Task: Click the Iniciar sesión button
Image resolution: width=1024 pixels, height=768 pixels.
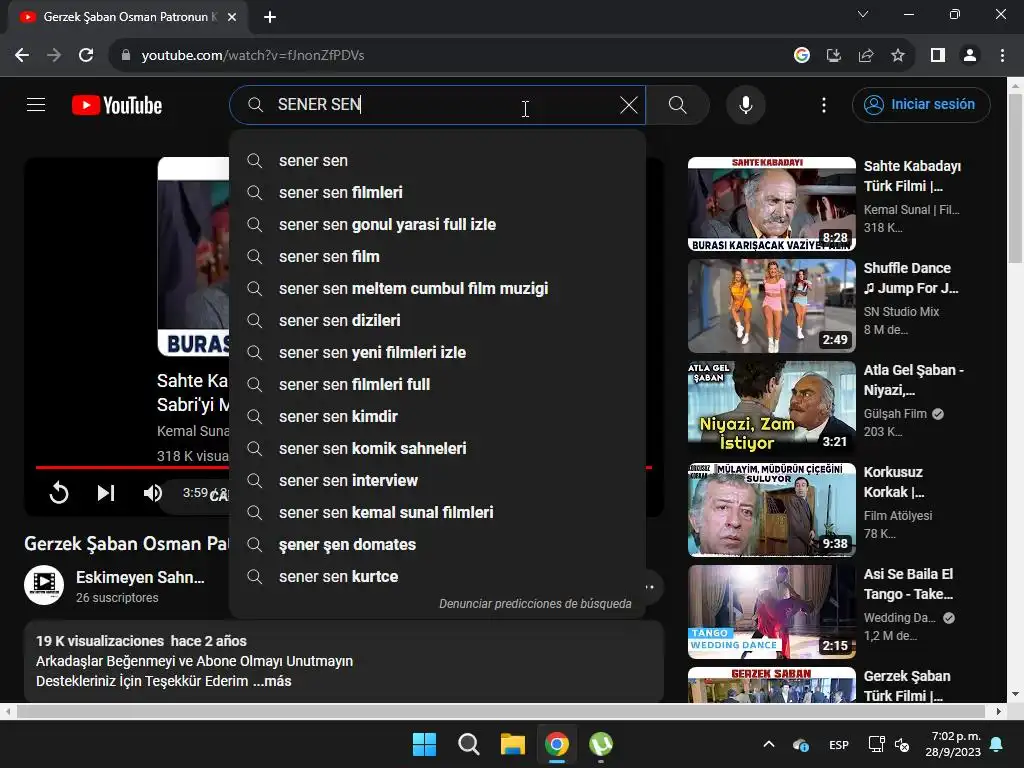Action: [921, 104]
